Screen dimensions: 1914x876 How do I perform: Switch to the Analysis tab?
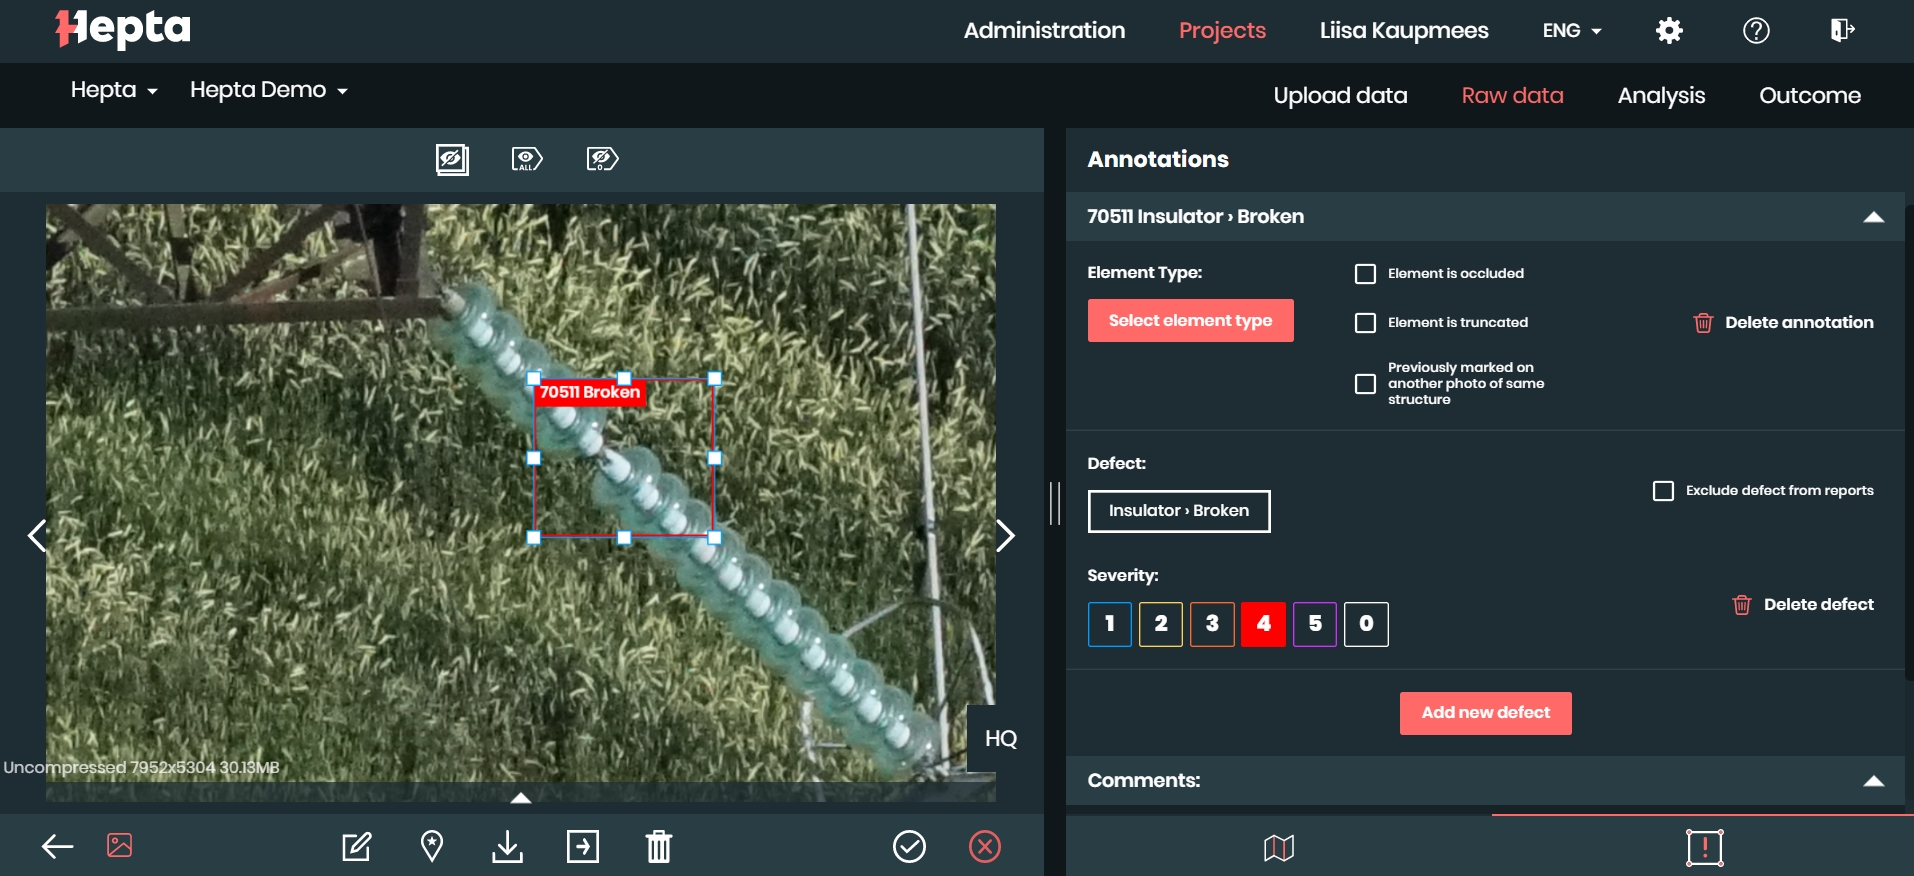(x=1661, y=95)
